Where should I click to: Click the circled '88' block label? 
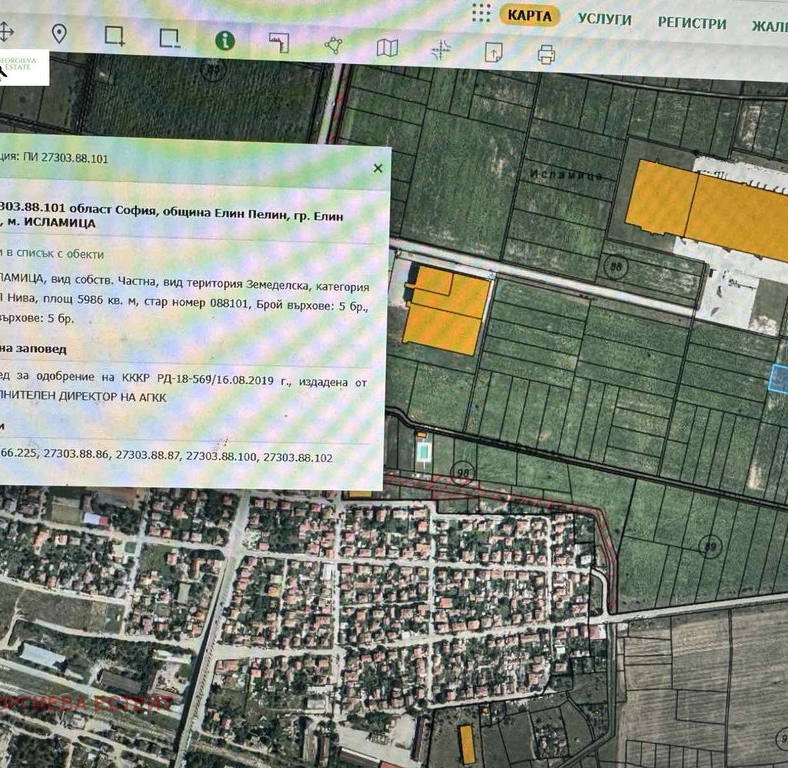(615, 266)
